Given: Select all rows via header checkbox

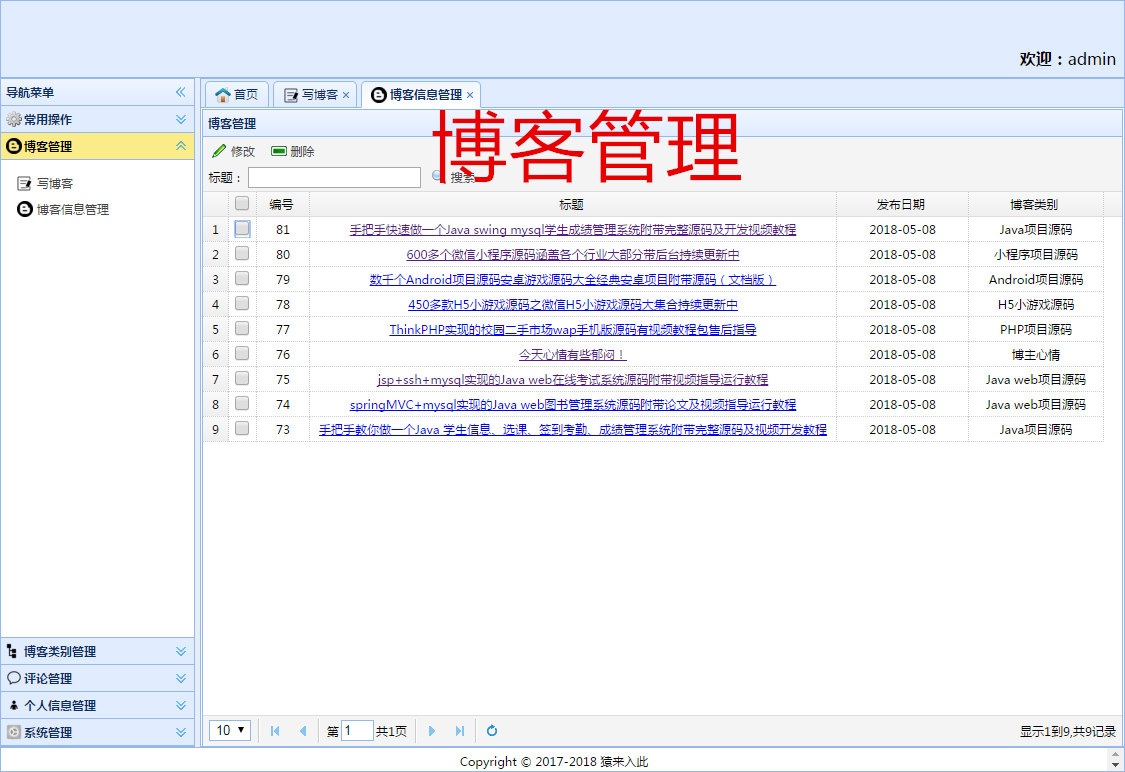Looking at the screenshot, I should (x=242, y=203).
